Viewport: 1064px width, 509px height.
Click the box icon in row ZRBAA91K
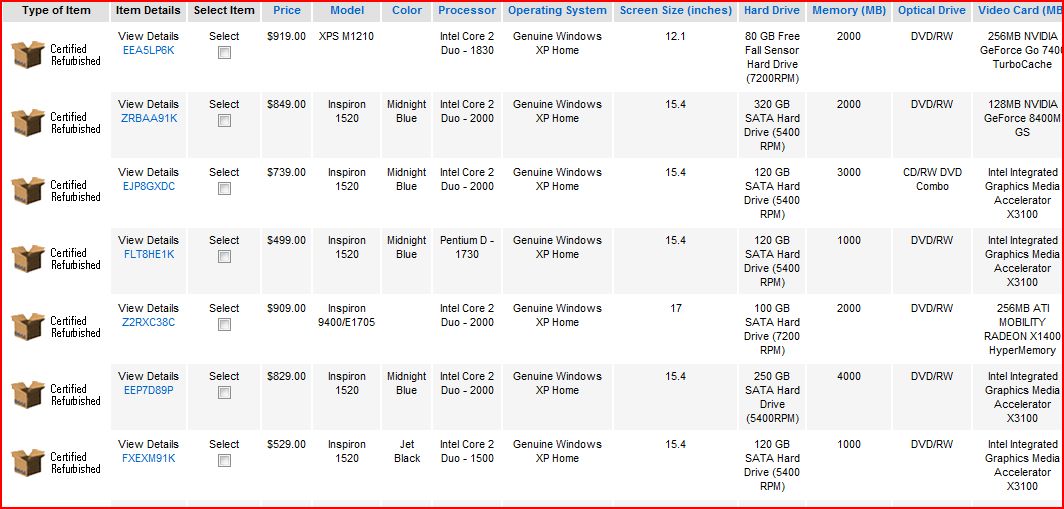click(28, 122)
